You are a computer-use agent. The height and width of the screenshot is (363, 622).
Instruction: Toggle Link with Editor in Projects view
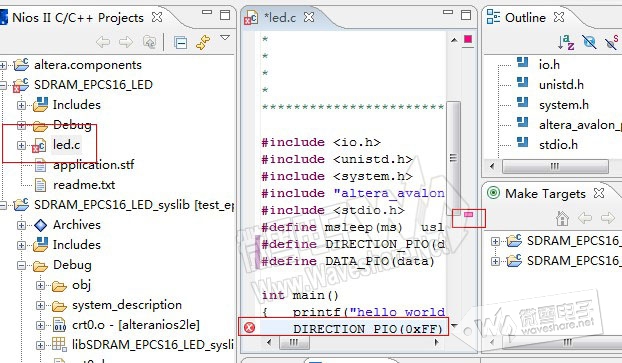pyautogui.click(x=203, y=42)
